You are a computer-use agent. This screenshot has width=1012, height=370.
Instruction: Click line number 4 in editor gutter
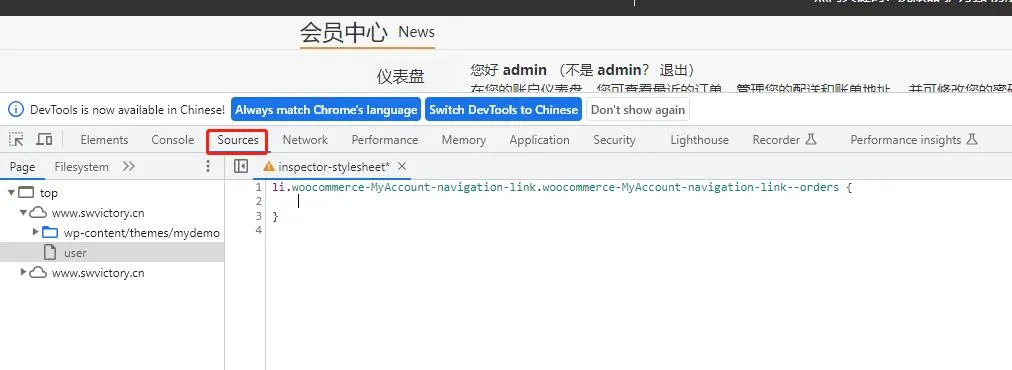coord(258,230)
